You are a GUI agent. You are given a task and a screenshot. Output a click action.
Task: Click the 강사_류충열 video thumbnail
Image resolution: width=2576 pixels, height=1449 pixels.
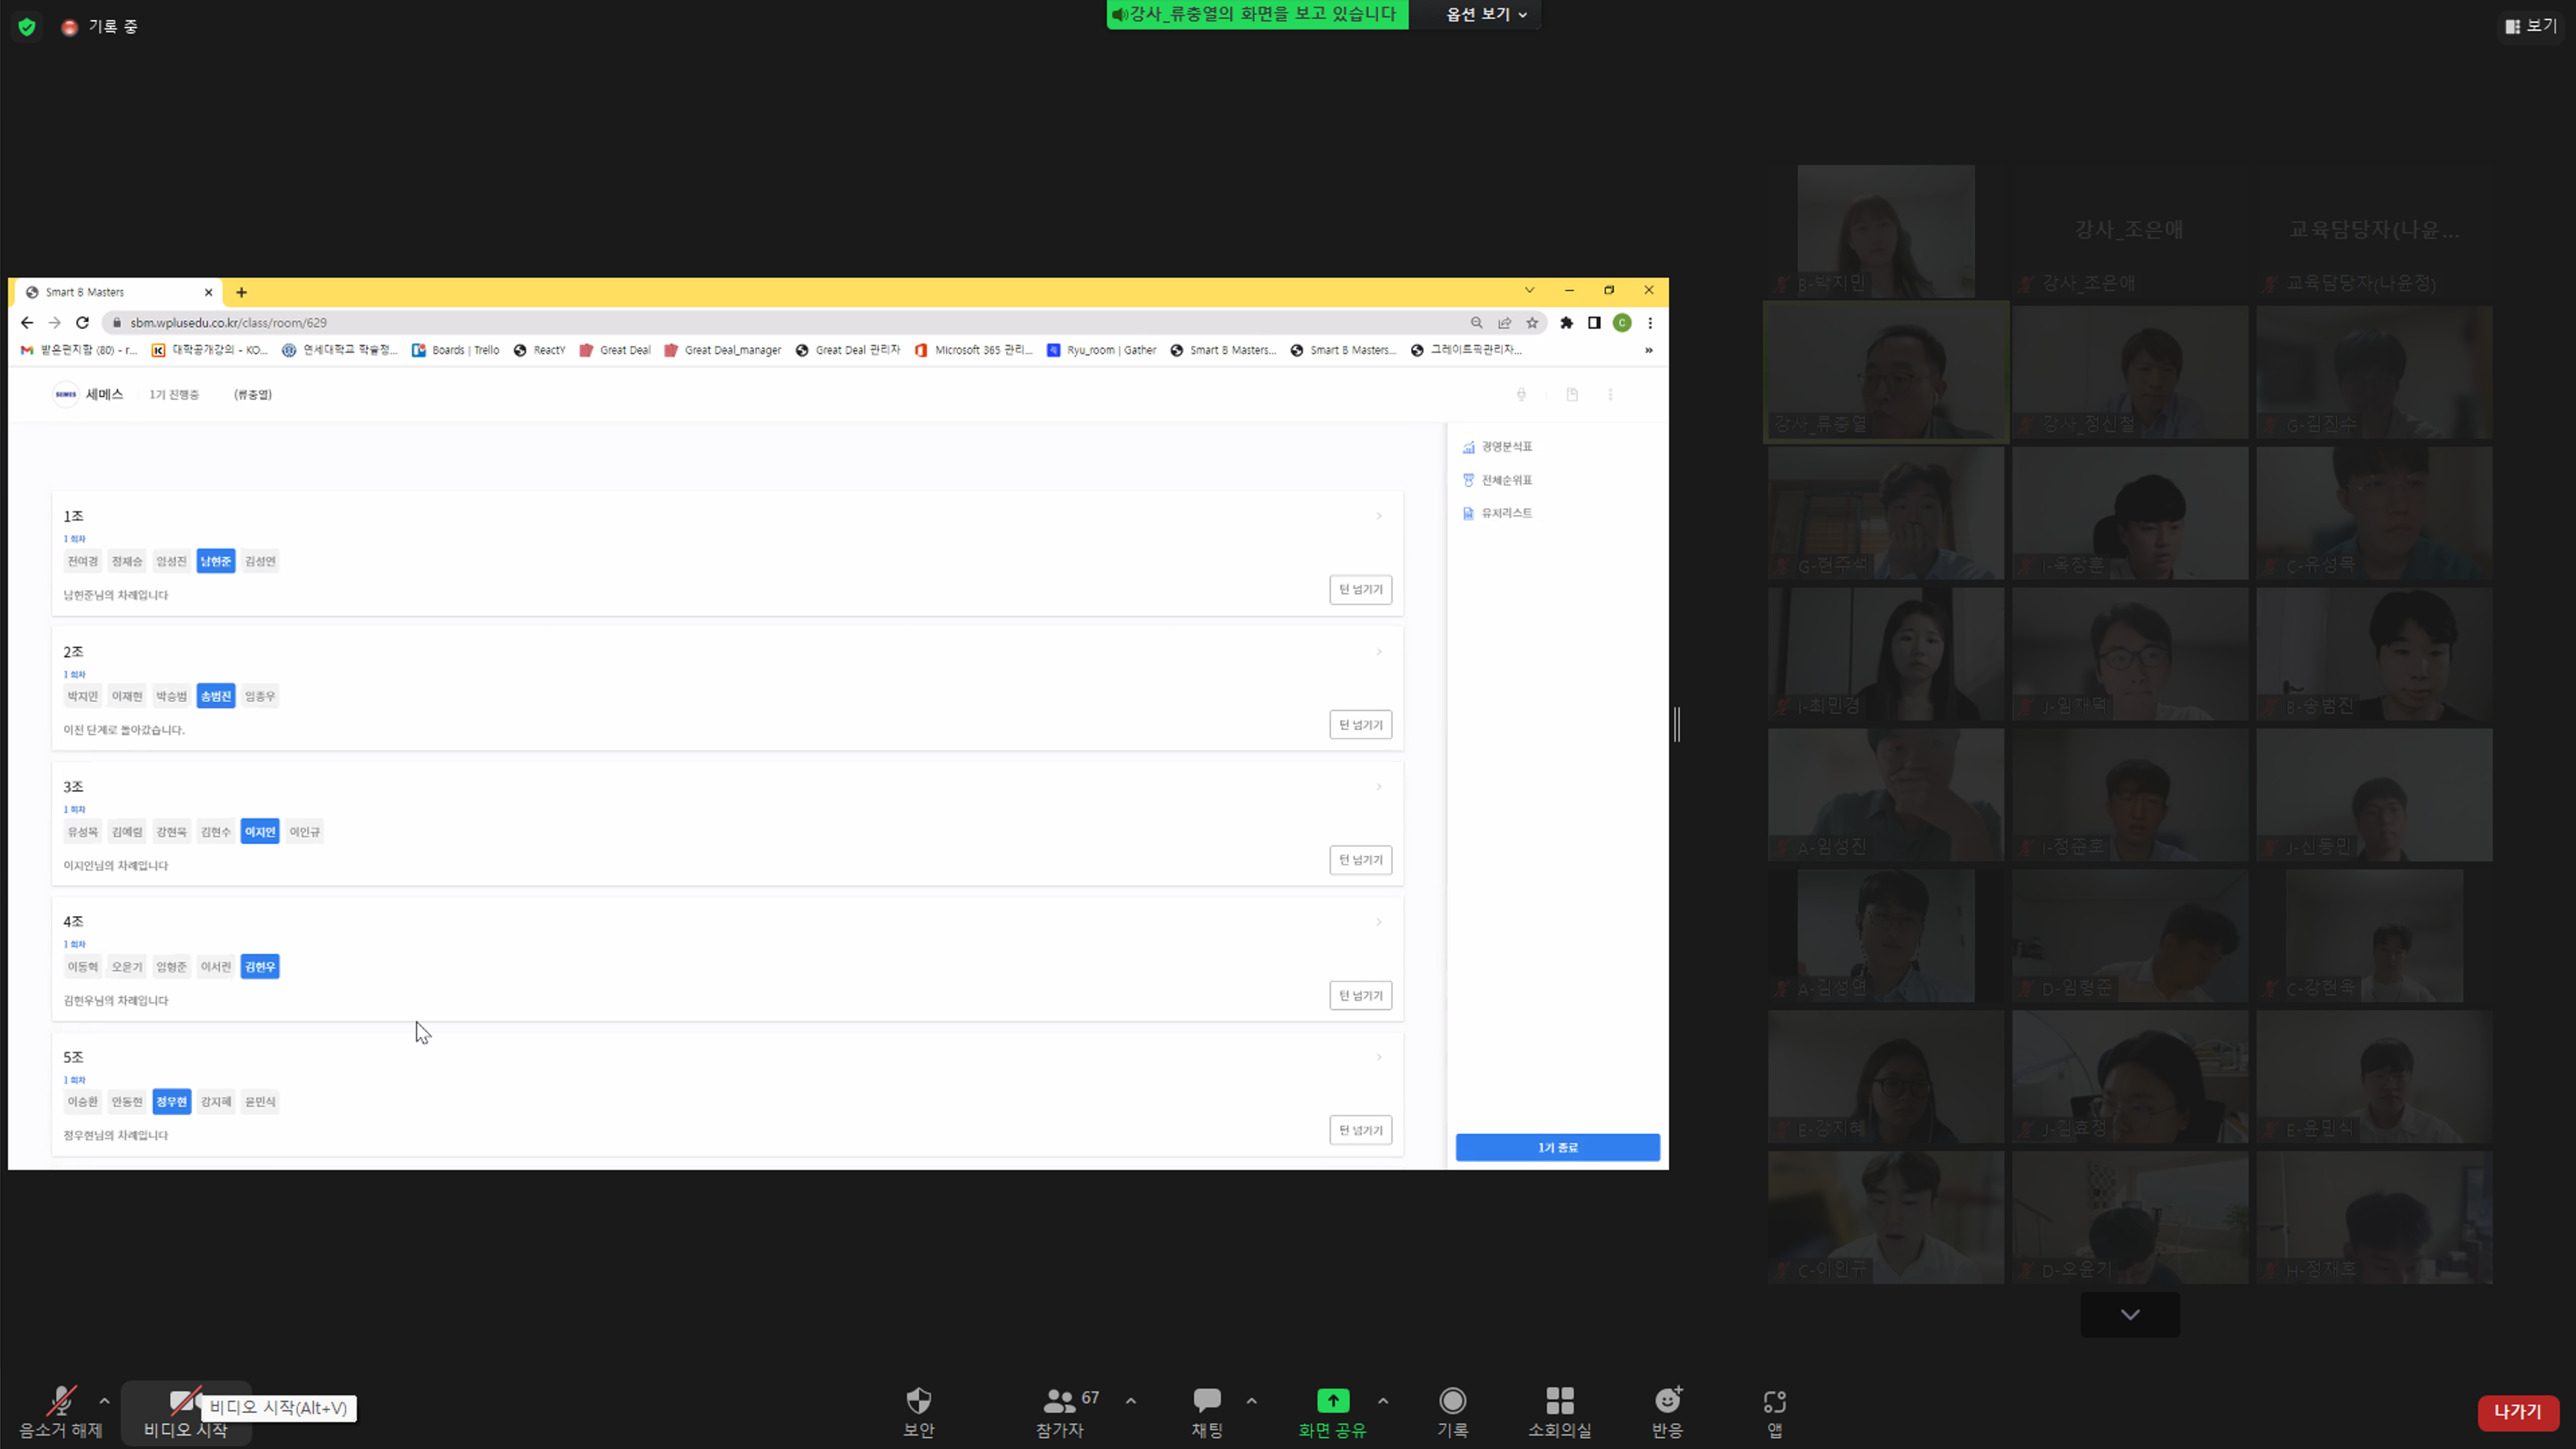coord(1886,372)
